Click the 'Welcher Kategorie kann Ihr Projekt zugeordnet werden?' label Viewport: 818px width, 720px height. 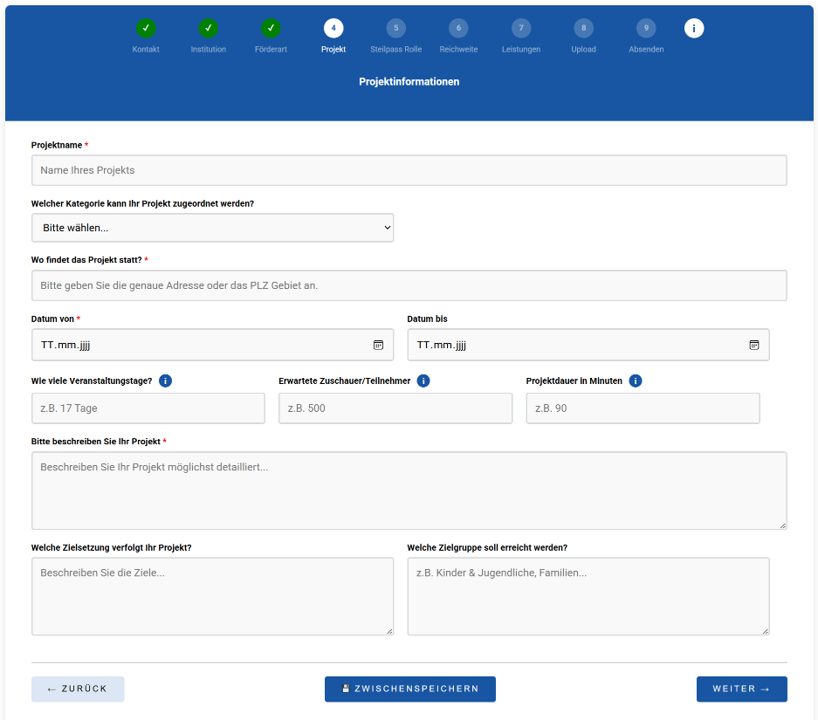tap(142, 203)
